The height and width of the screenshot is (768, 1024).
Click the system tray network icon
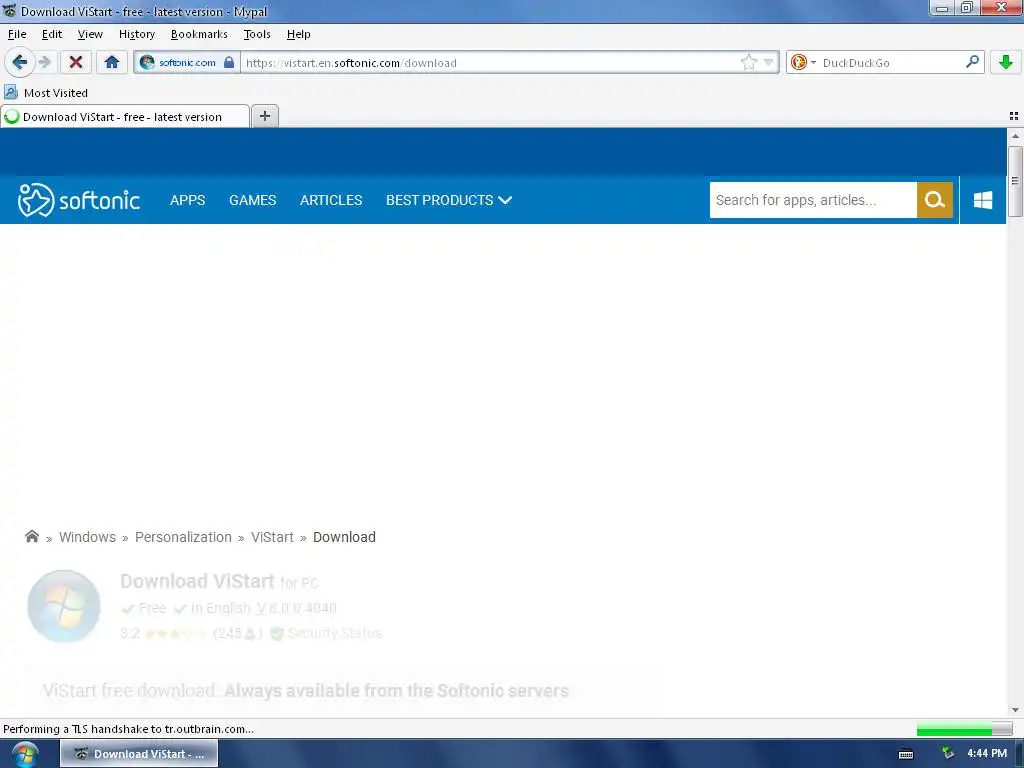pyautogui.click(x=948, y=754)
